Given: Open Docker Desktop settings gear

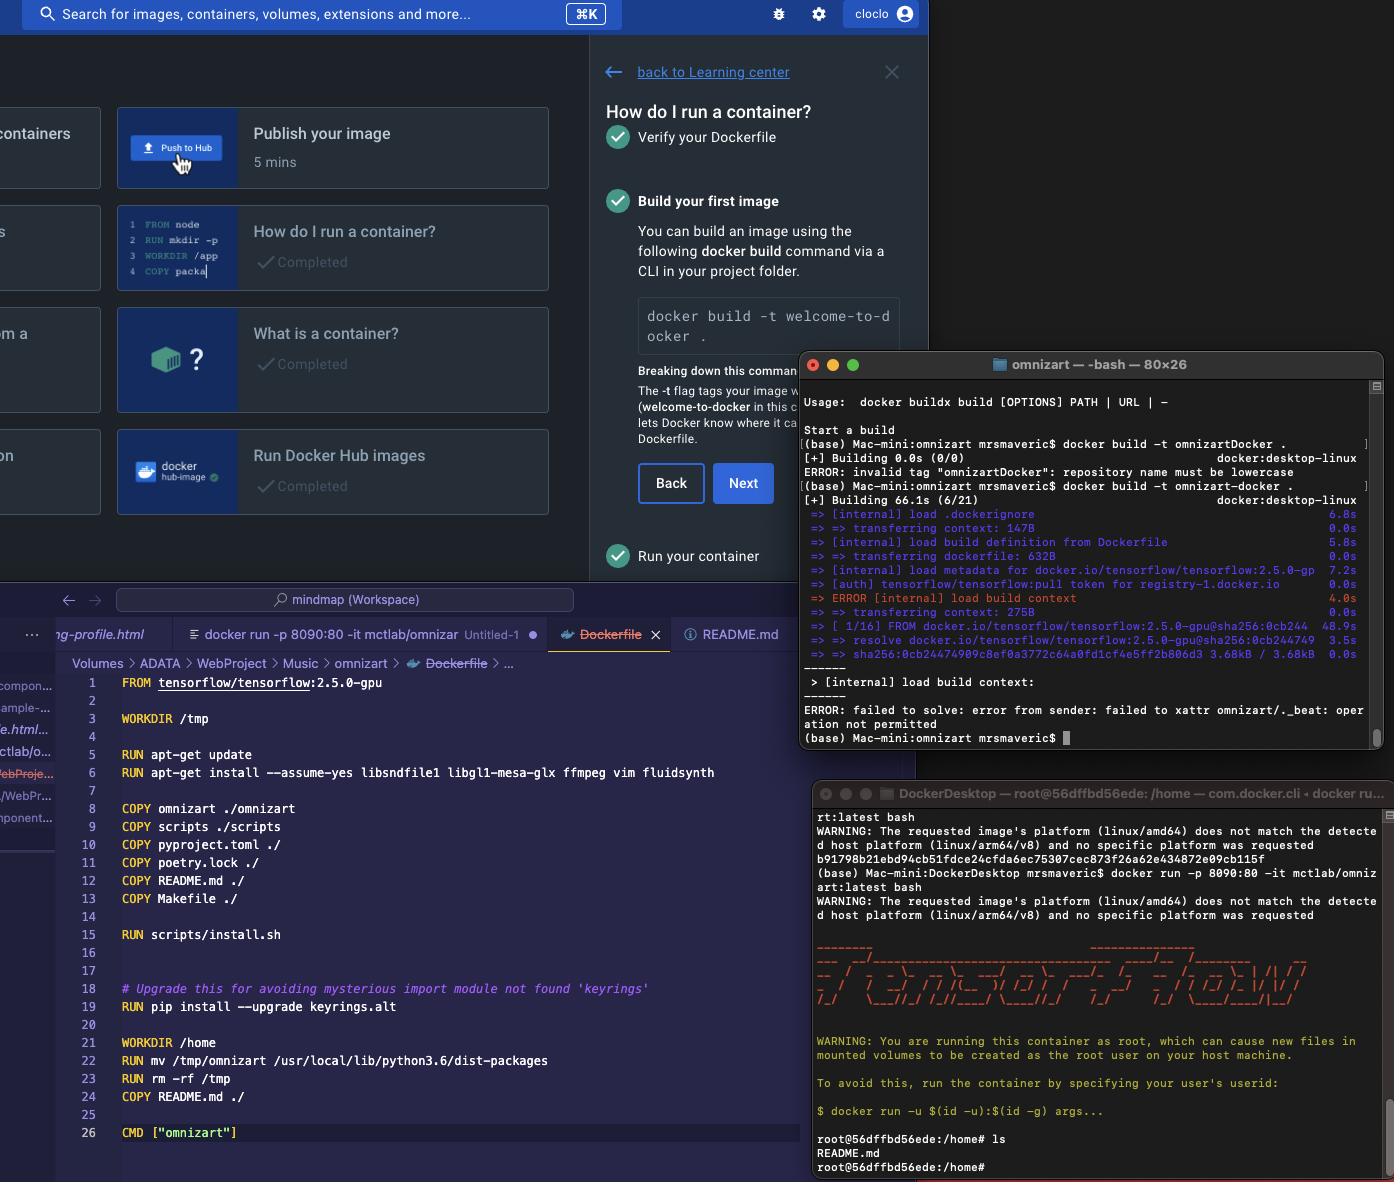Looking at the screenshot, I should 819,14.
